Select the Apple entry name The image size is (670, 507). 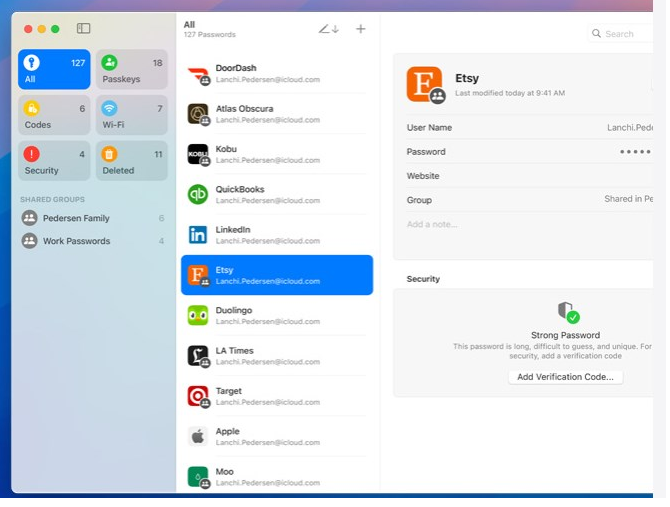point(227,431)
